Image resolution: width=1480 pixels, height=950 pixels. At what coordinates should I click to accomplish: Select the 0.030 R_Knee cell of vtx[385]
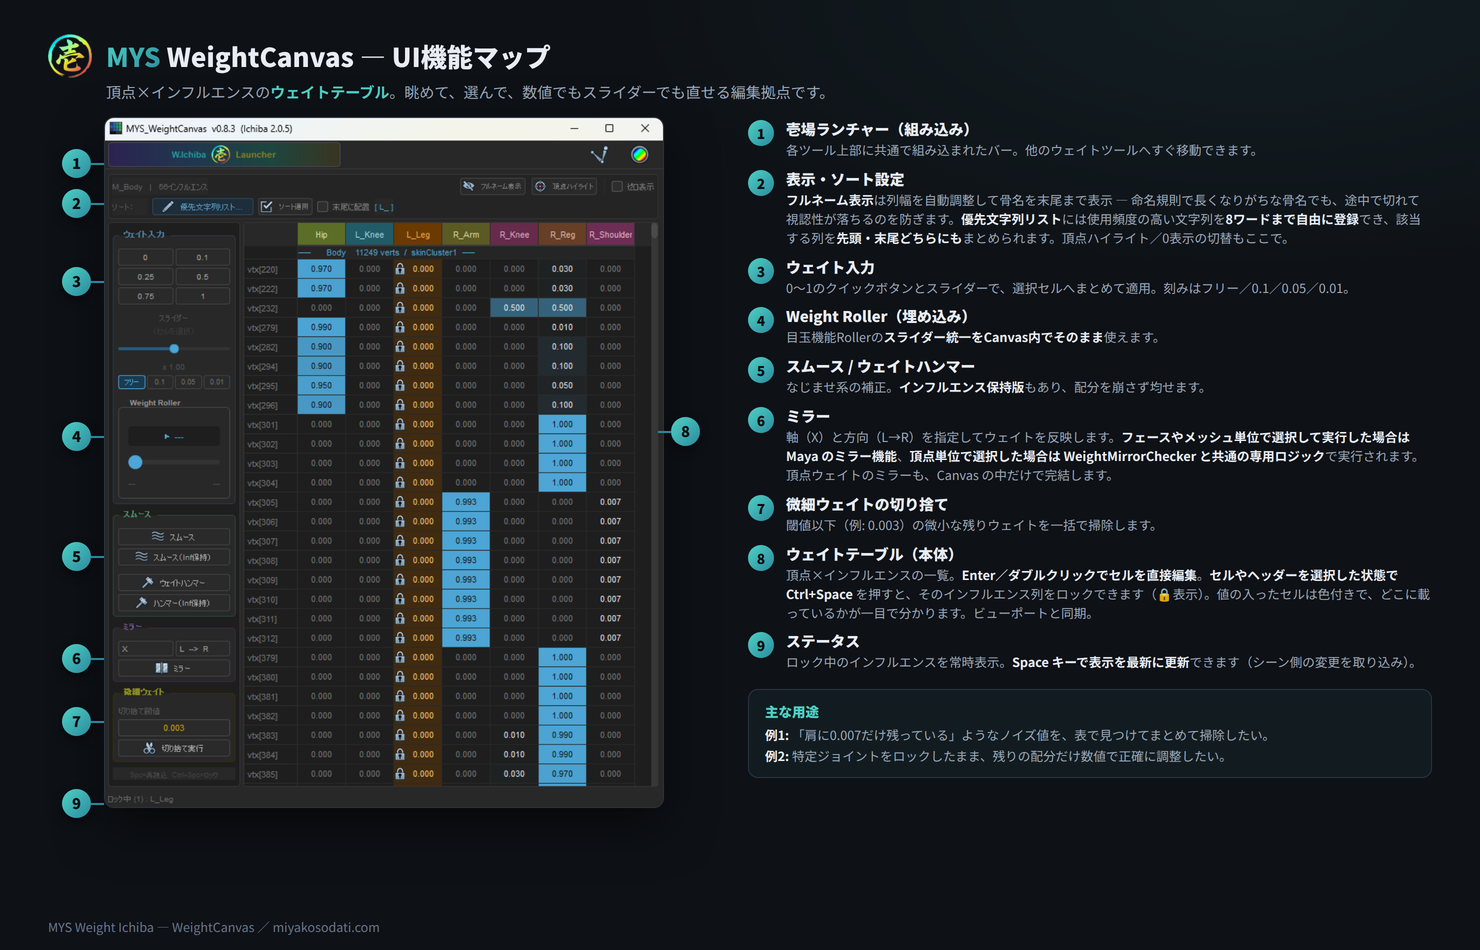point(514,774)
